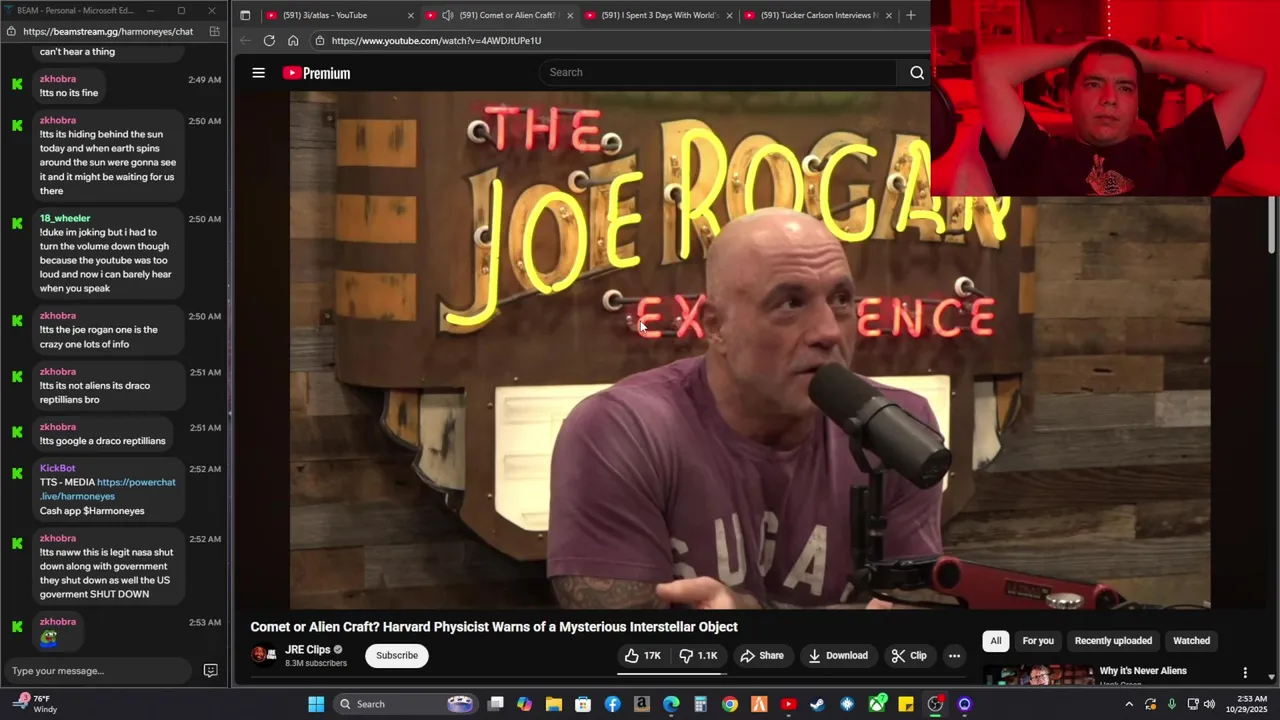Select the All filter chip
1280x720 pixels.
(996, 641)
